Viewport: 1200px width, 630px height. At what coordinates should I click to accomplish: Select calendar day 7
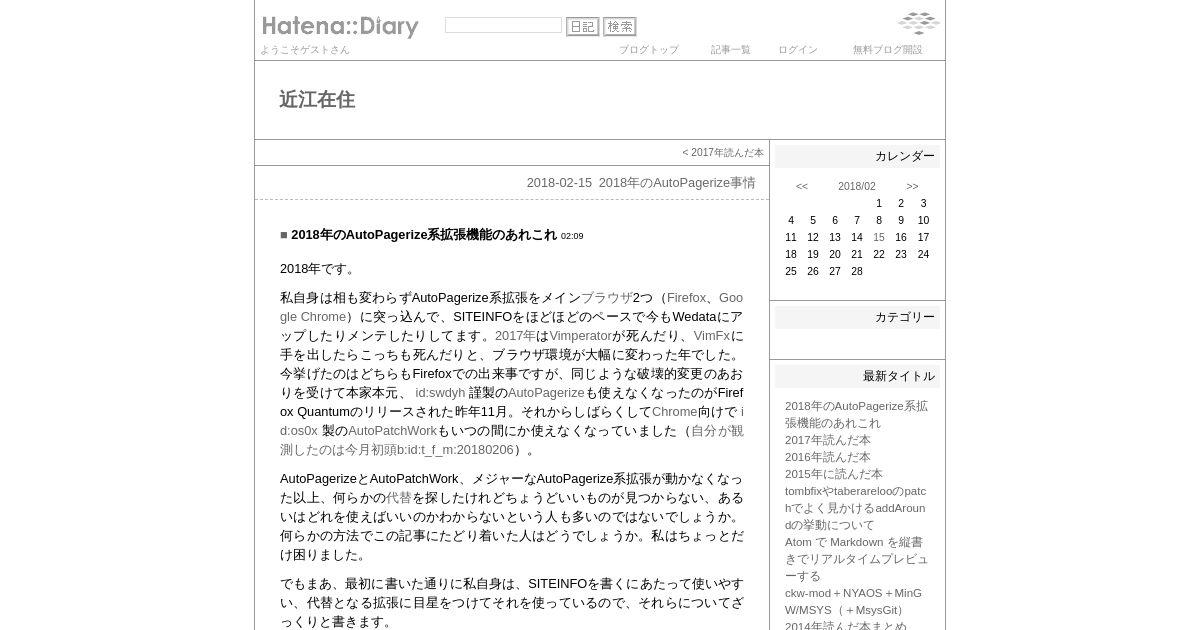857,220
